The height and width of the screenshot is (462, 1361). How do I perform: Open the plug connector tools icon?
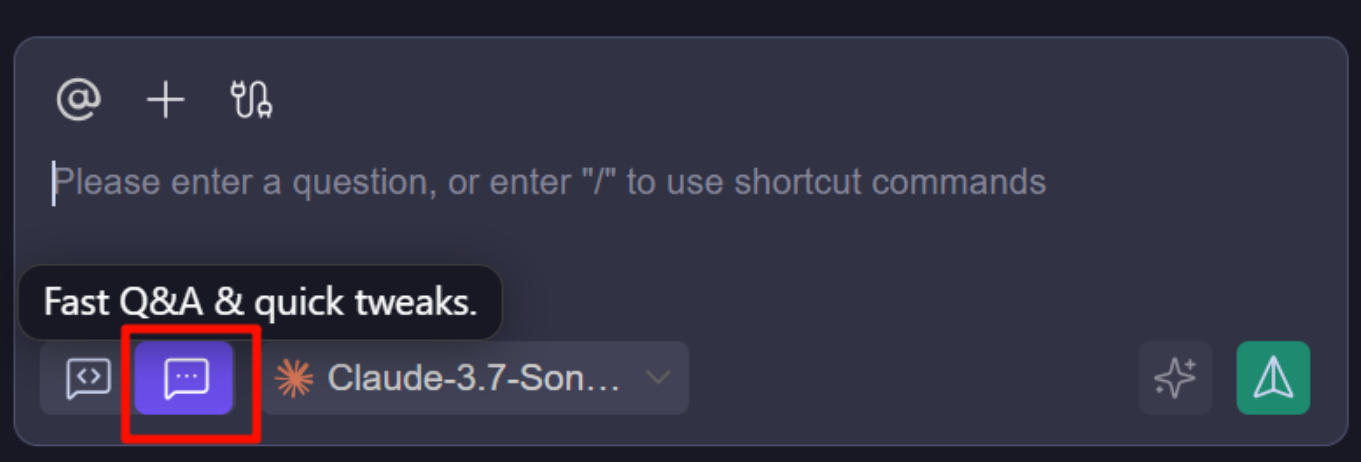(x=252, y=101)
